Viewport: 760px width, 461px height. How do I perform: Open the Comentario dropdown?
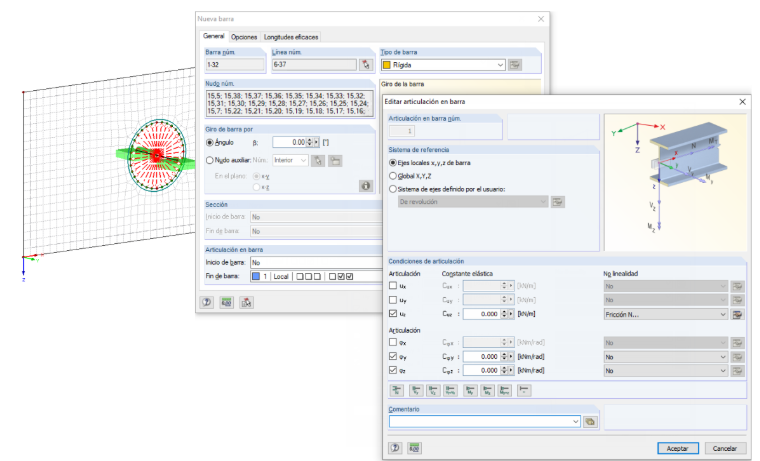[485, 422]
